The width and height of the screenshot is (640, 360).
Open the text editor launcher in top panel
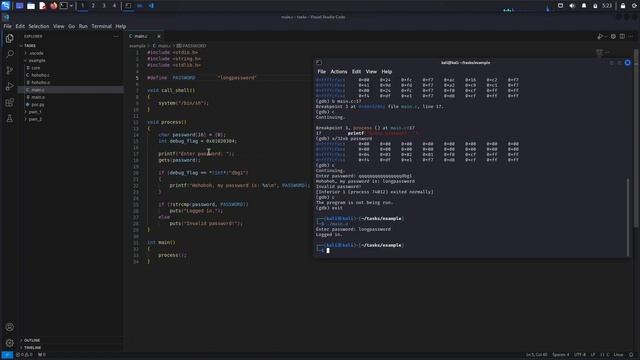coord(42,6)
